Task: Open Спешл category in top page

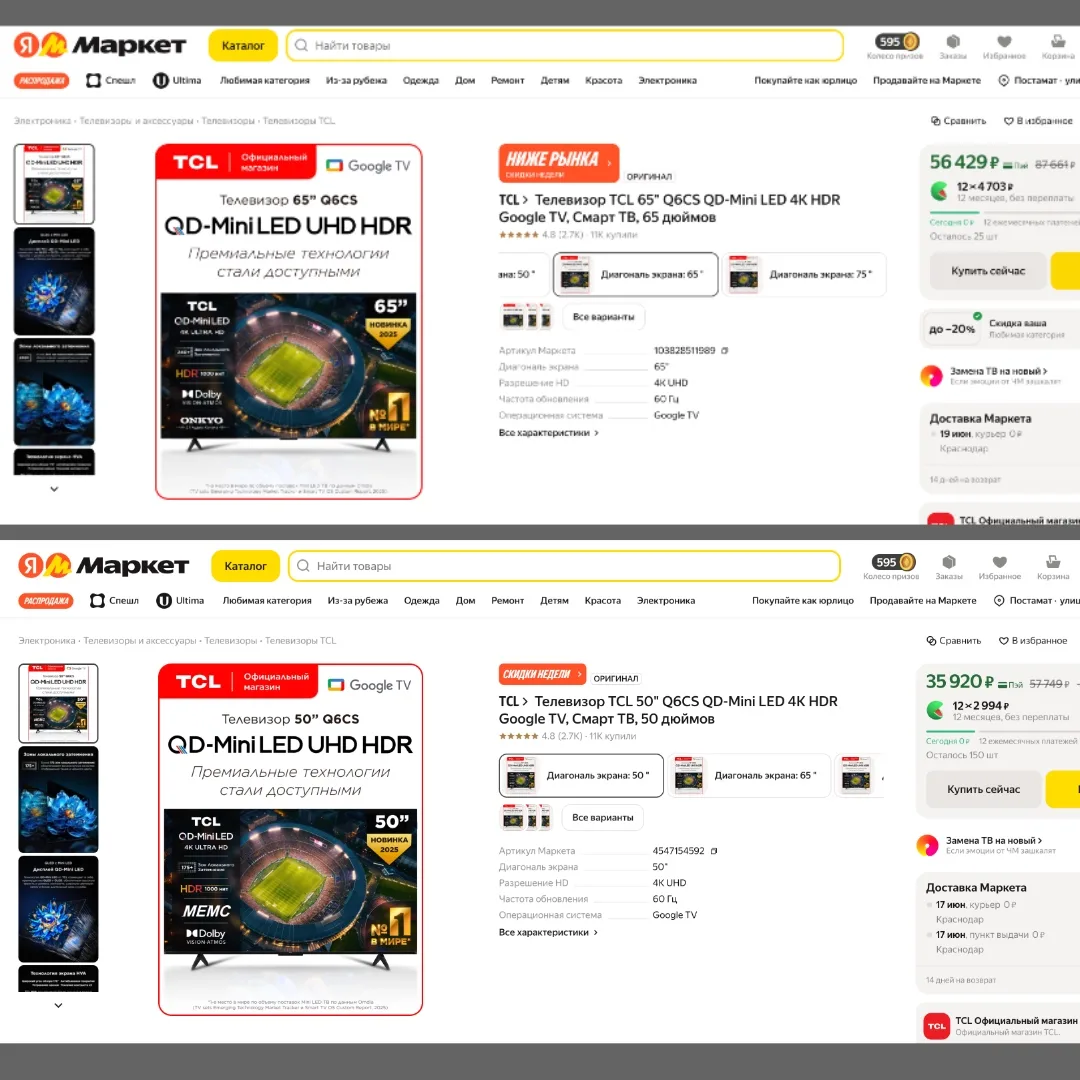Action: point(111,81)
